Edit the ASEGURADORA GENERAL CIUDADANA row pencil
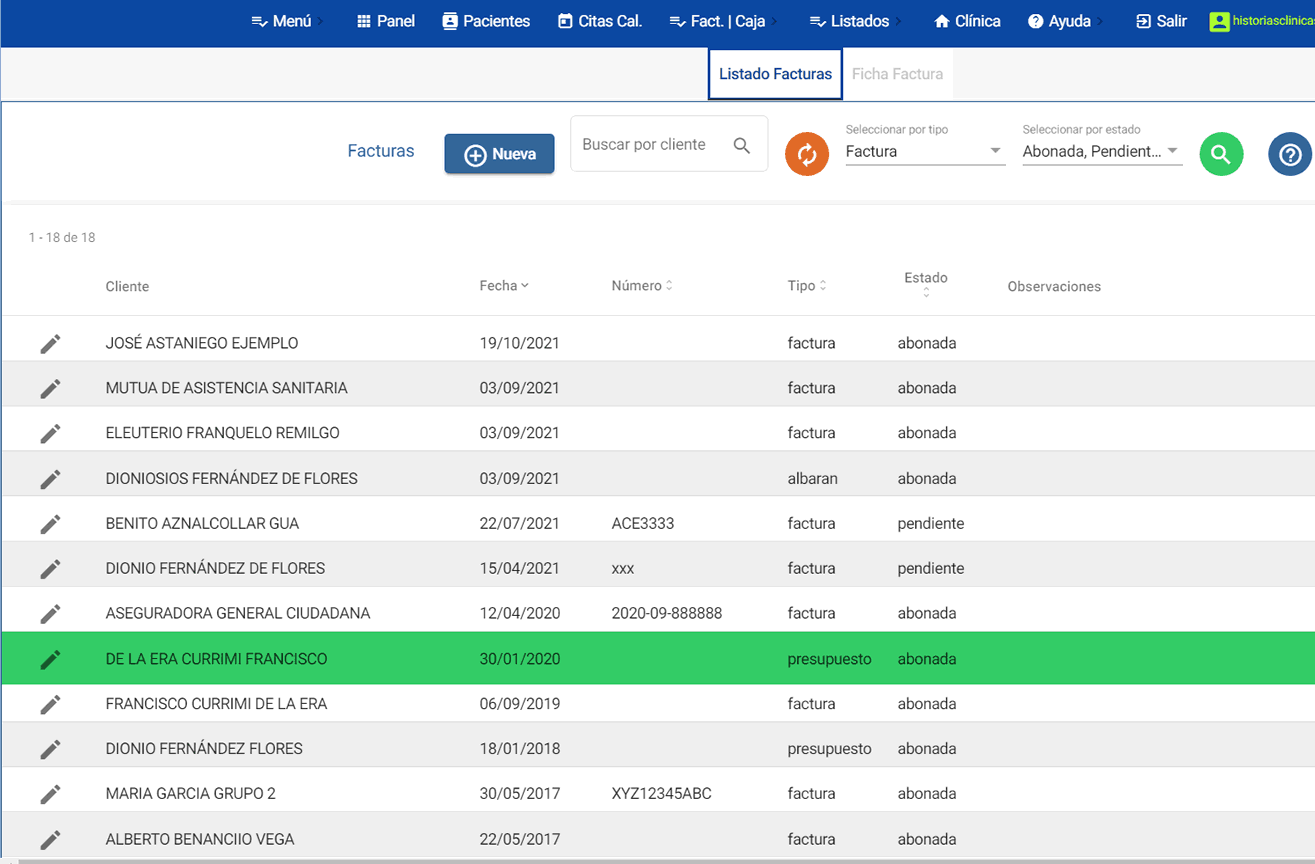The height and width of the screenshot is (864, 1315). (50, 613)
